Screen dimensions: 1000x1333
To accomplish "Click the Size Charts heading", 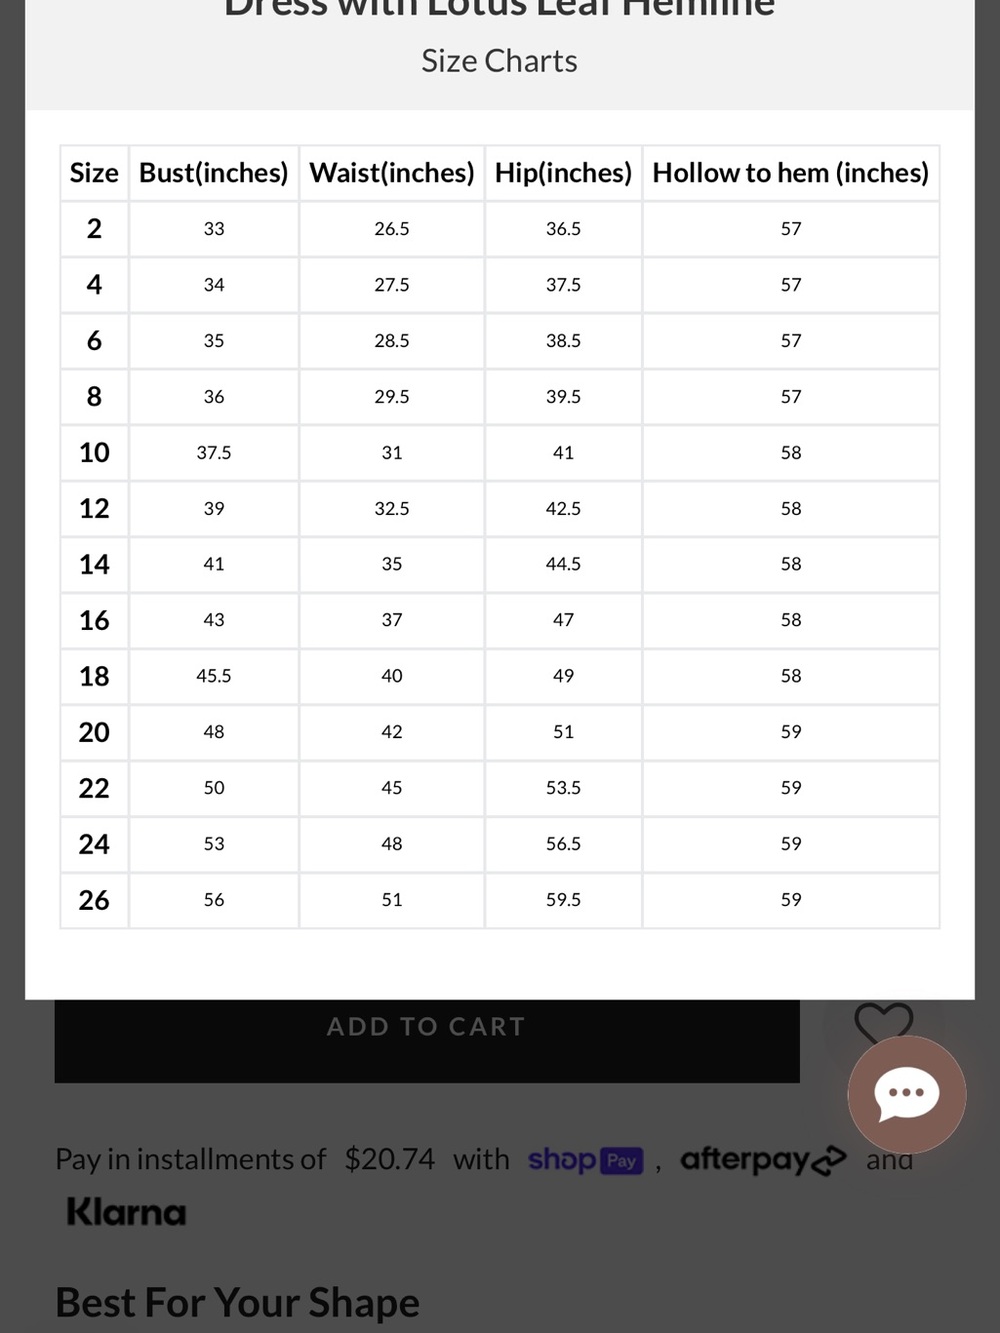I will pos(499,61).
